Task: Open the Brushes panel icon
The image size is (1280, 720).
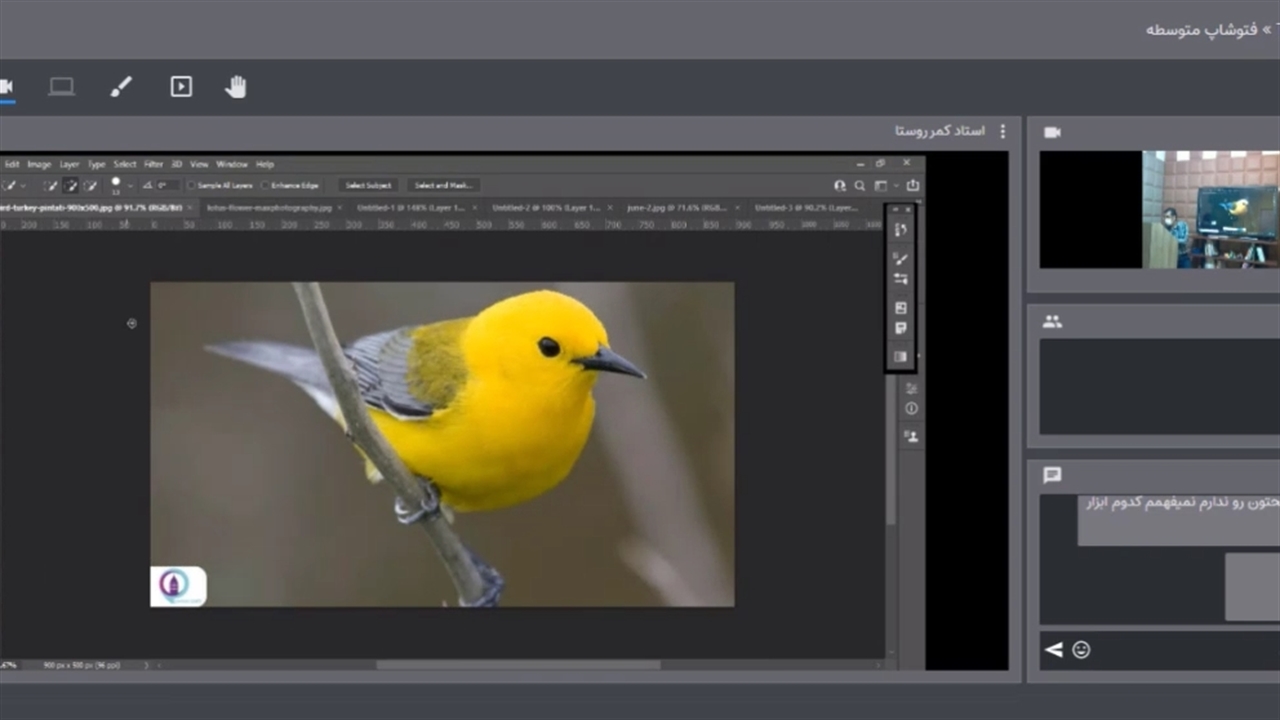Action: (x=900, y=258)
